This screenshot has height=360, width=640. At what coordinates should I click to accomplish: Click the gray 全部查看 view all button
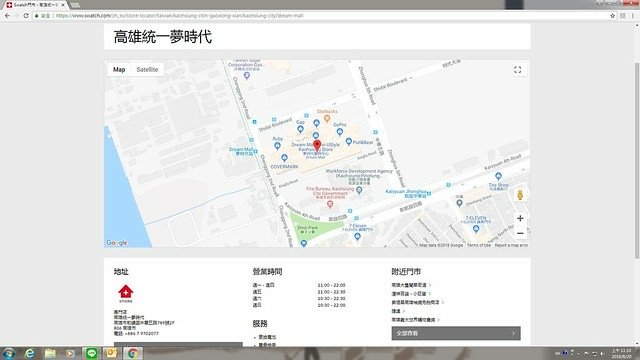(456, 333)
